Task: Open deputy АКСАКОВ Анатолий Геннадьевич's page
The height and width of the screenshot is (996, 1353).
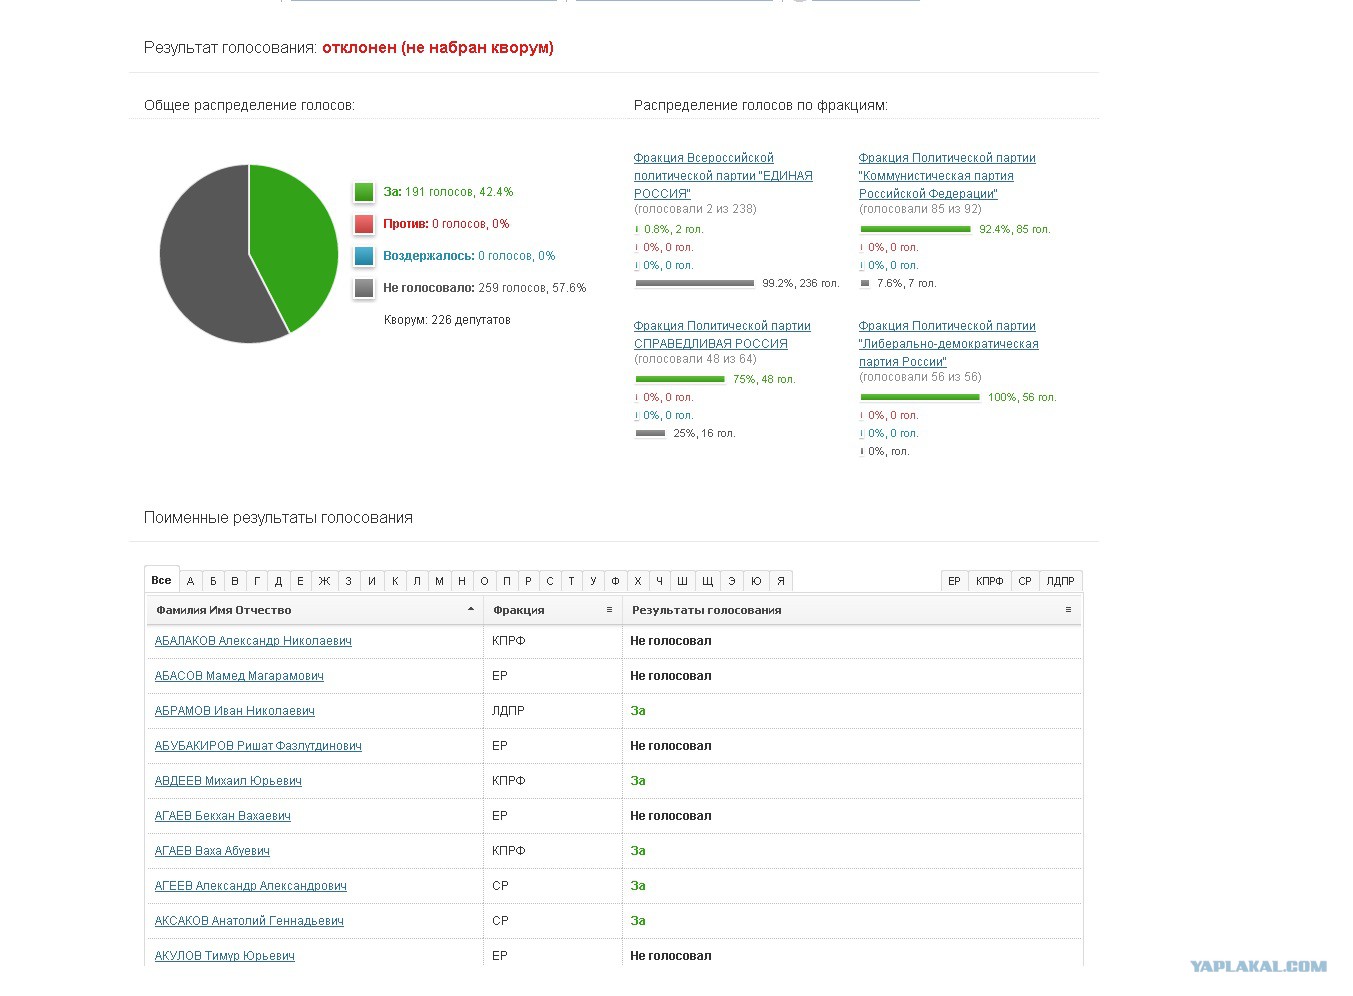Action: [x=249, y=921]
